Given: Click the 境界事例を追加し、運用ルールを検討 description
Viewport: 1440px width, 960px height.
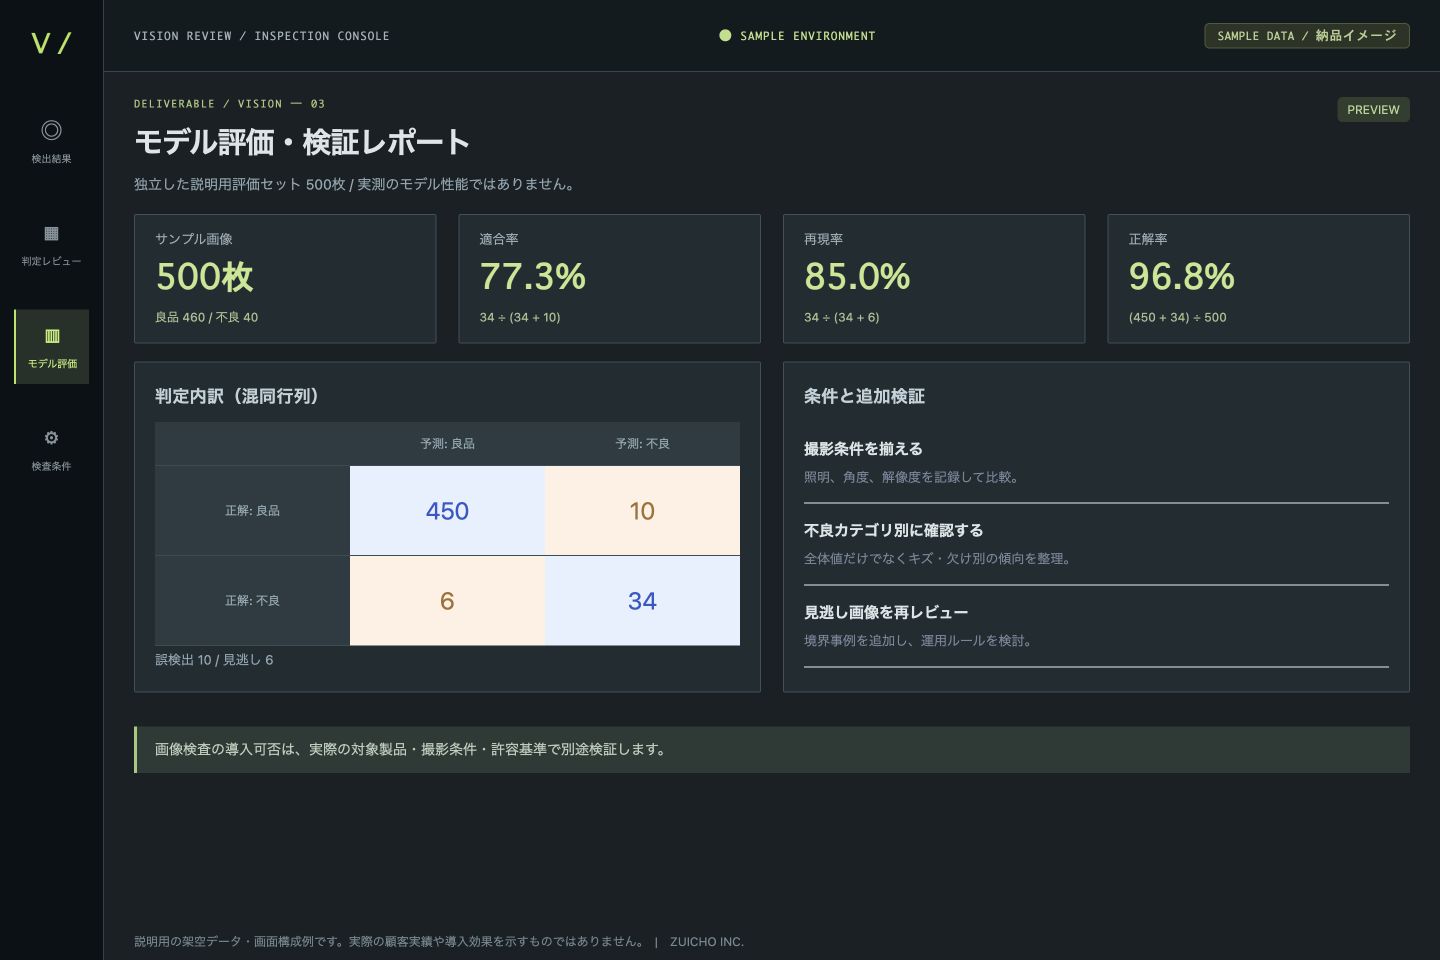Looking at the screenshot, I should point(918,640).
